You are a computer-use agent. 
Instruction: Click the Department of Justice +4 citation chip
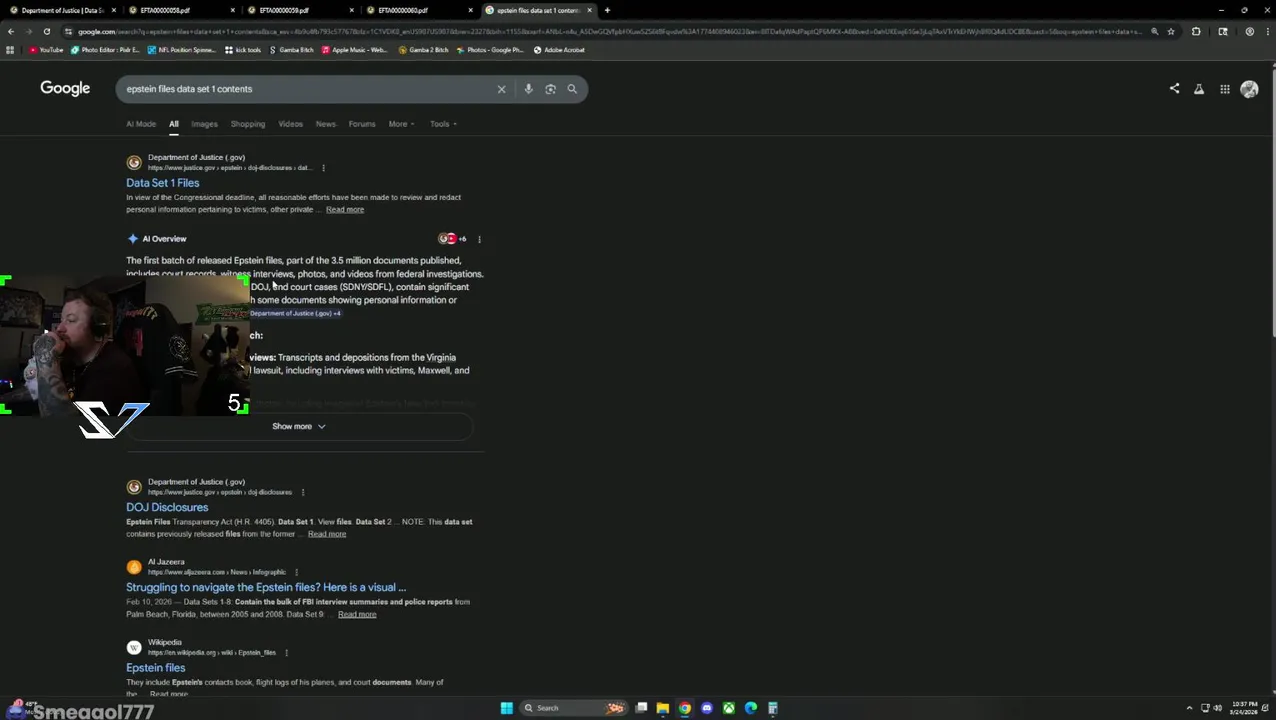295,313
